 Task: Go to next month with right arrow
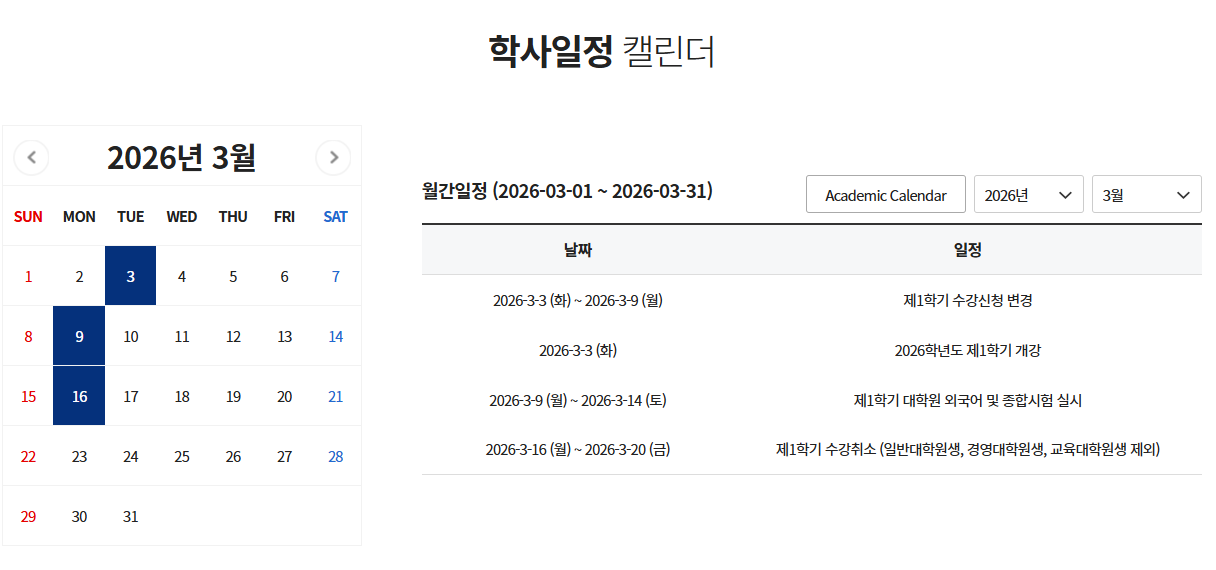click(x=333, y=157)
